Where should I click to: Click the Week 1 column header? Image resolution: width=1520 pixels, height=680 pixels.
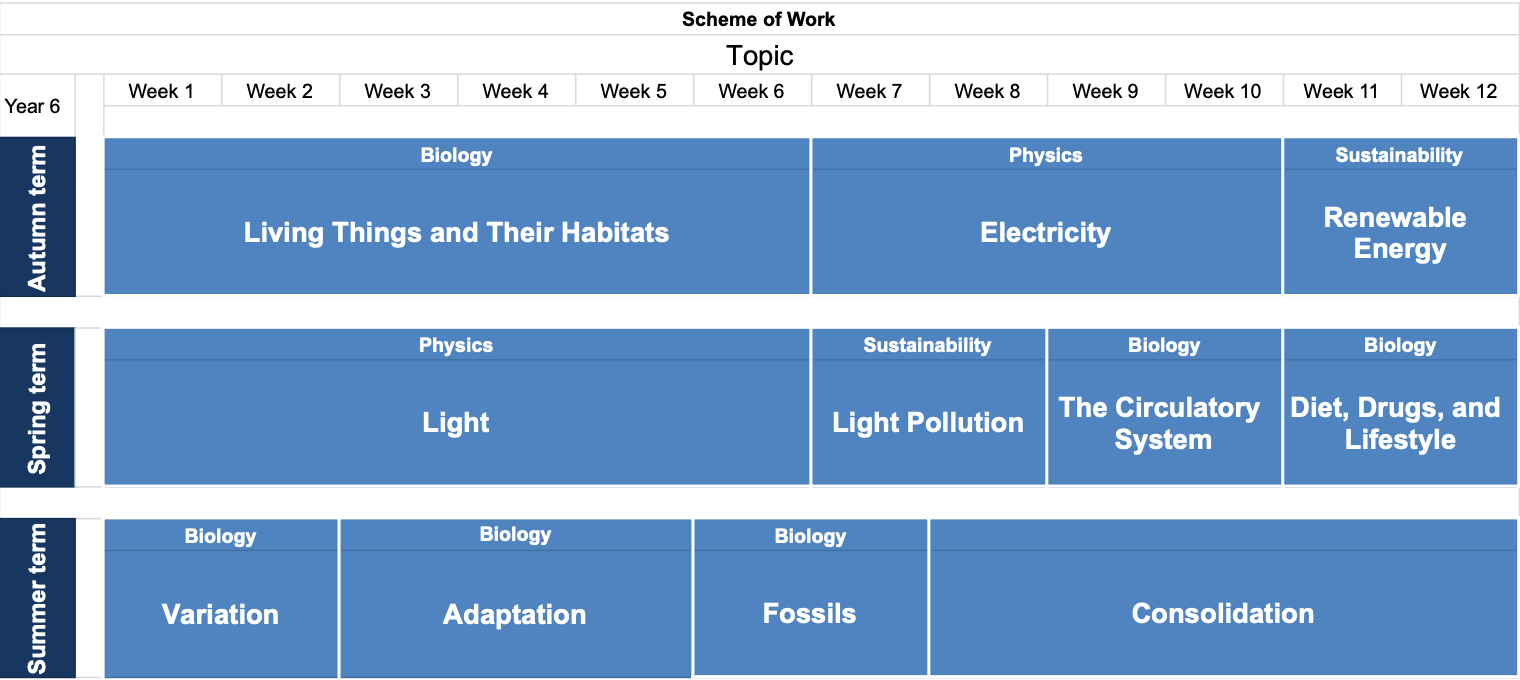click(x=161, y=91)
